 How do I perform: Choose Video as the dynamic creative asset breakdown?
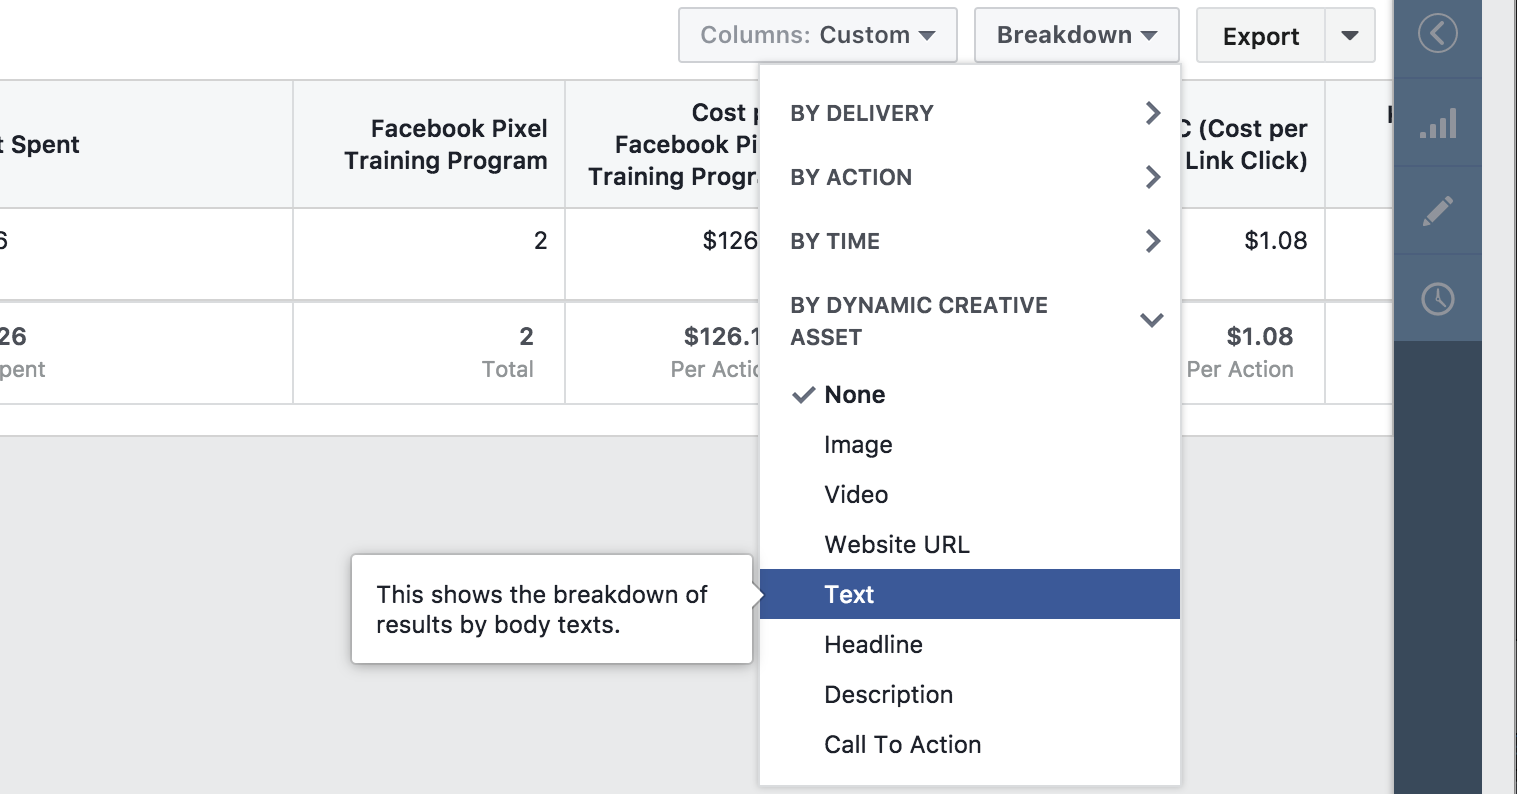click(855, 494)
